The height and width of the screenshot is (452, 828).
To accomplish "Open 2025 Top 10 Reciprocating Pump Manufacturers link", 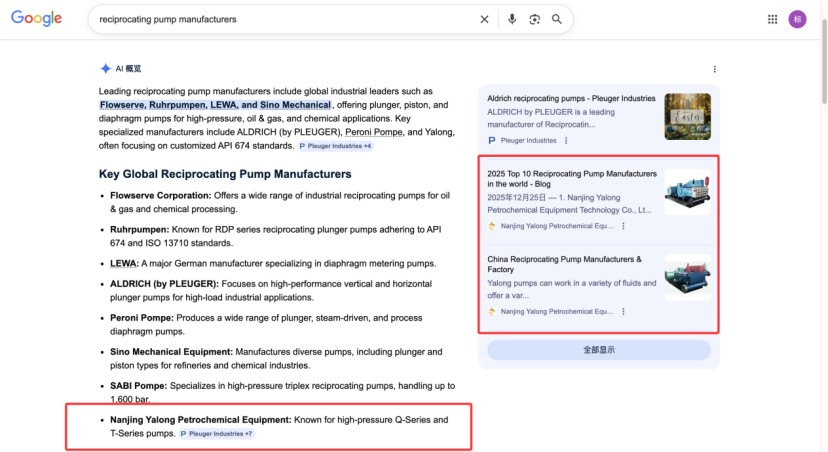I will coord(571,178).
